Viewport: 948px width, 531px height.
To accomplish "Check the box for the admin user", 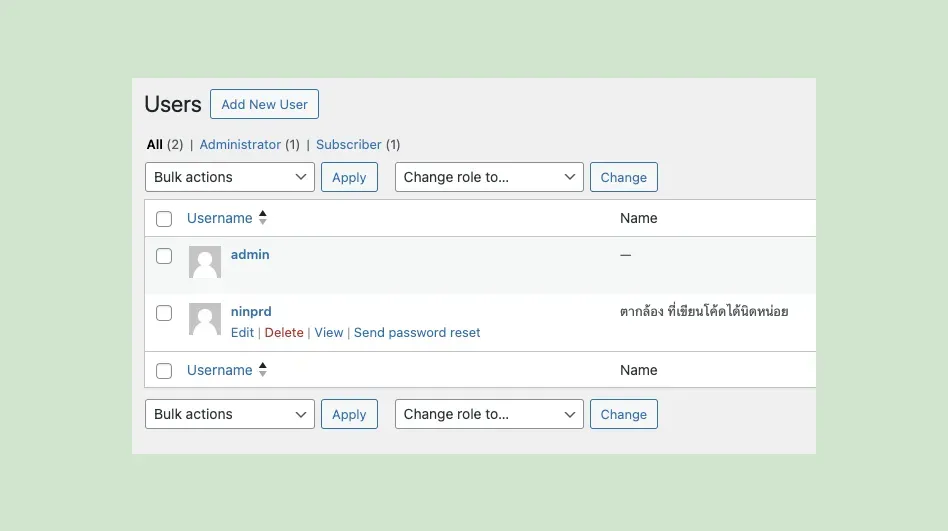I will tap(164, 256).
